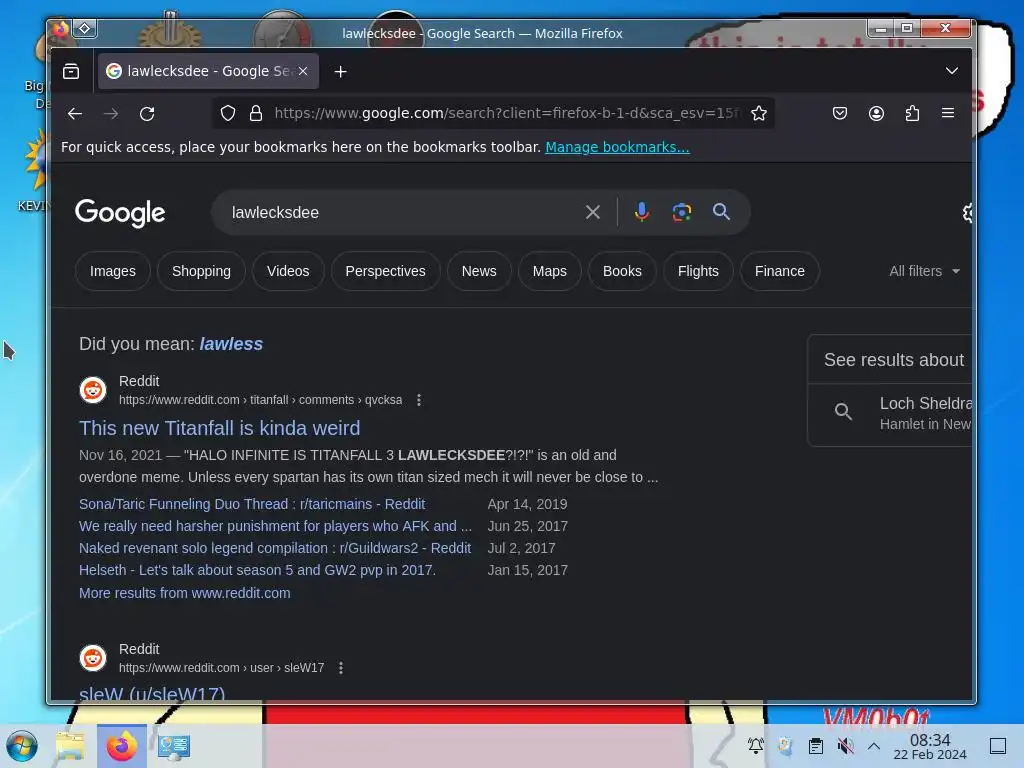
Task: Click the notifications bell tray icon
Action: (x=756, y=746)
